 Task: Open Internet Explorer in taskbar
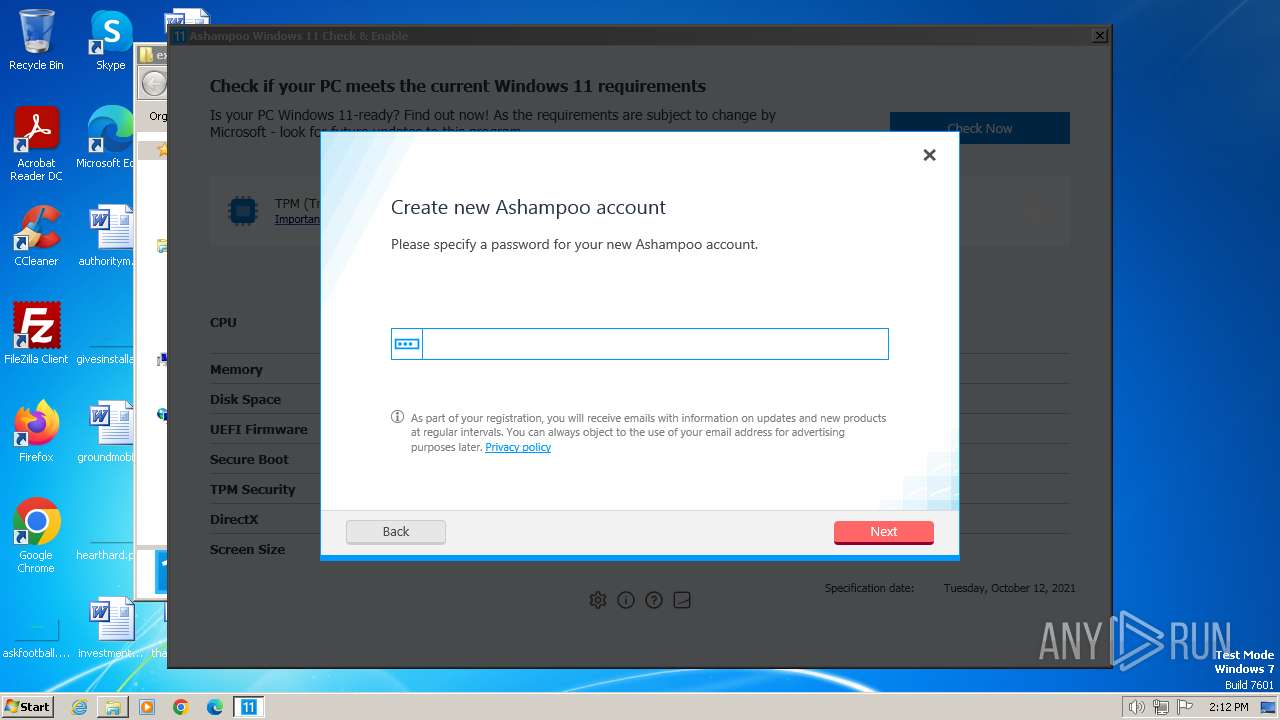pyautogui.click(x=79, y=707)
